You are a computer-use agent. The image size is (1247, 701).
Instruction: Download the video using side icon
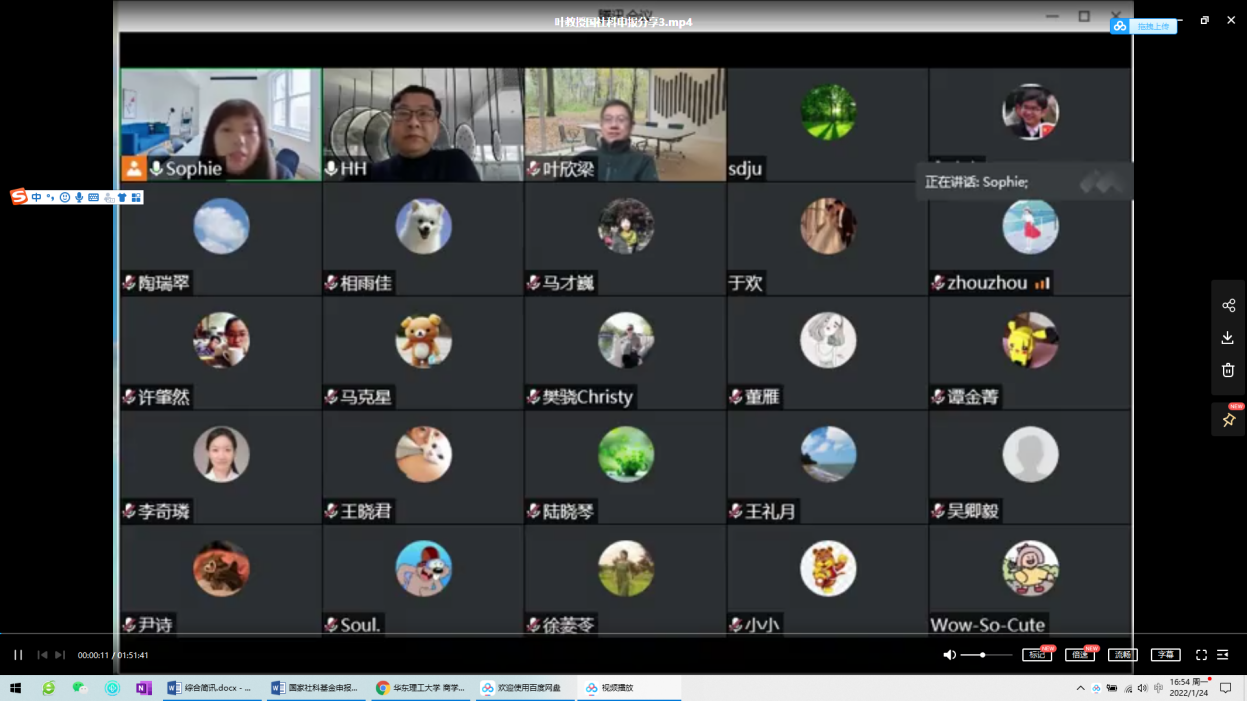(x=1228, y=338)
